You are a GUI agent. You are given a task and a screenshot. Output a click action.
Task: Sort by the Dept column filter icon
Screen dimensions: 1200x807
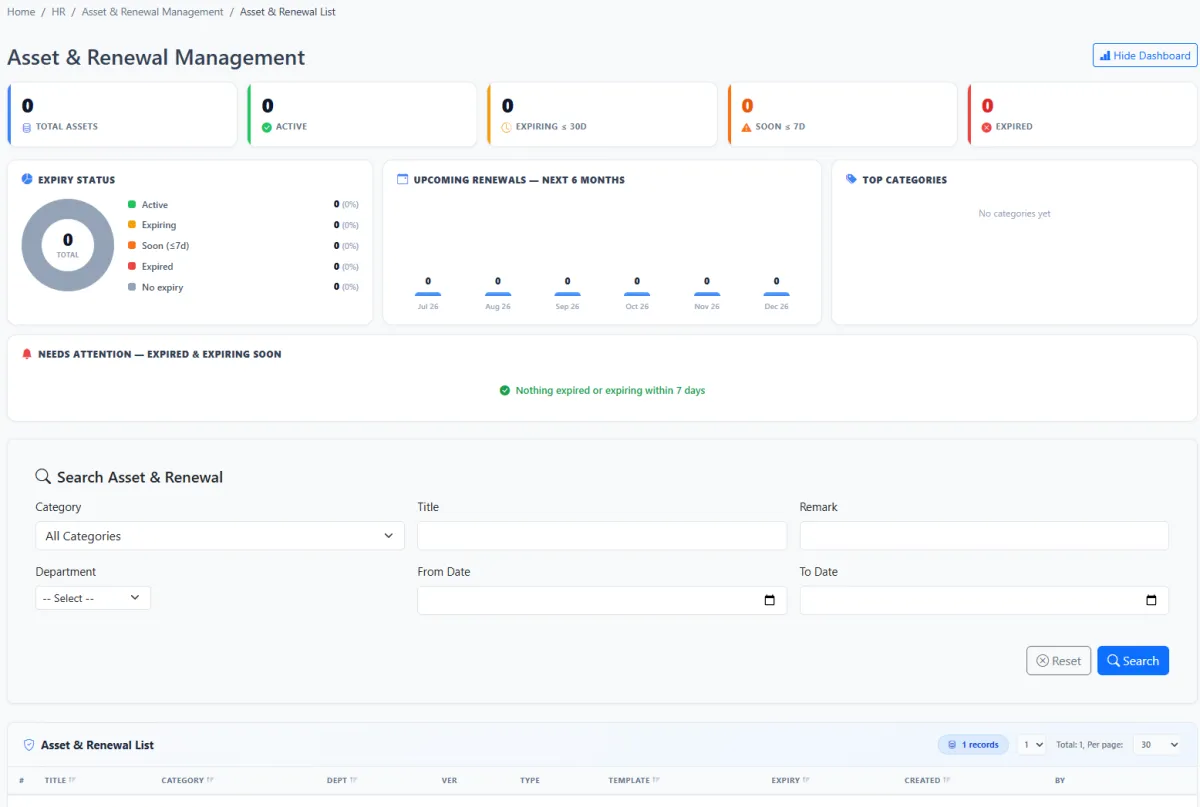pos(354,780)
